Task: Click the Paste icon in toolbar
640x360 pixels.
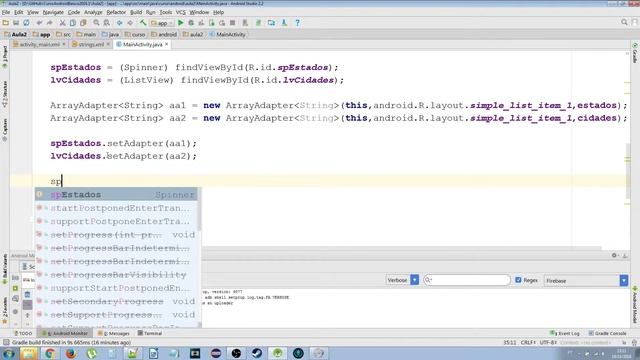Action: [x=83, y=23]
